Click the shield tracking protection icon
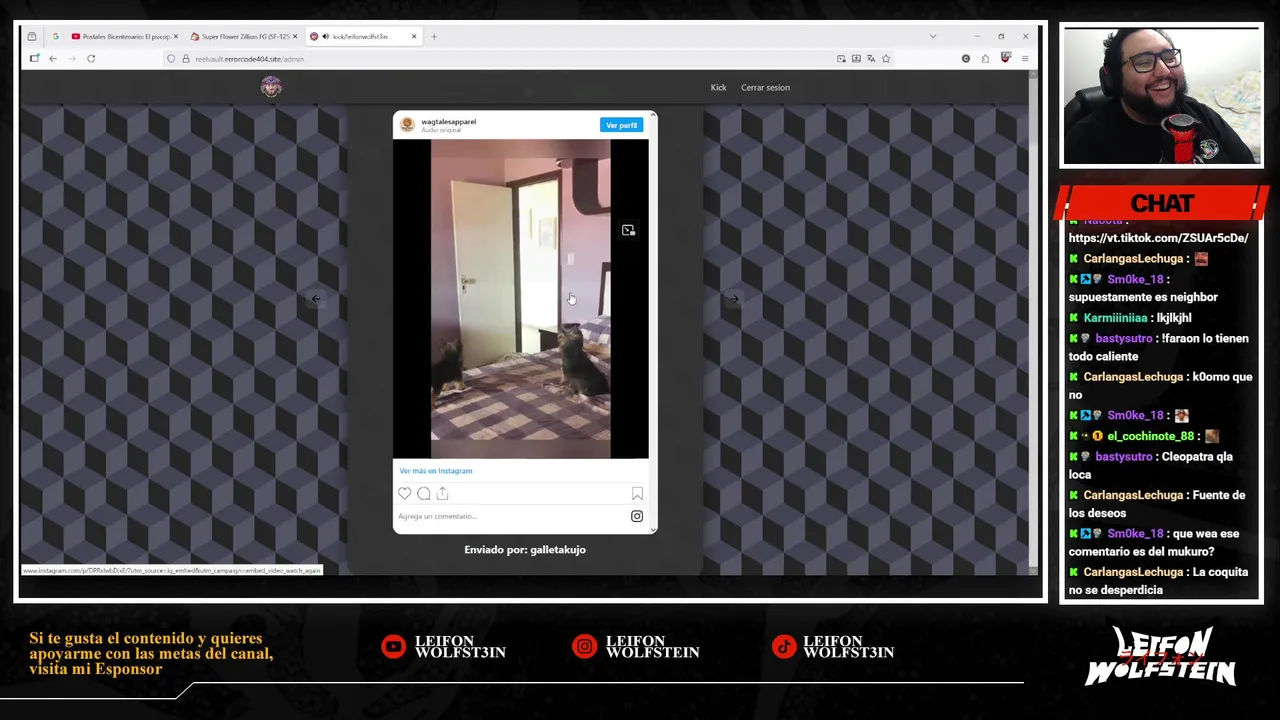The width and height of the screenshot is (1280, 720). [171, 59]
